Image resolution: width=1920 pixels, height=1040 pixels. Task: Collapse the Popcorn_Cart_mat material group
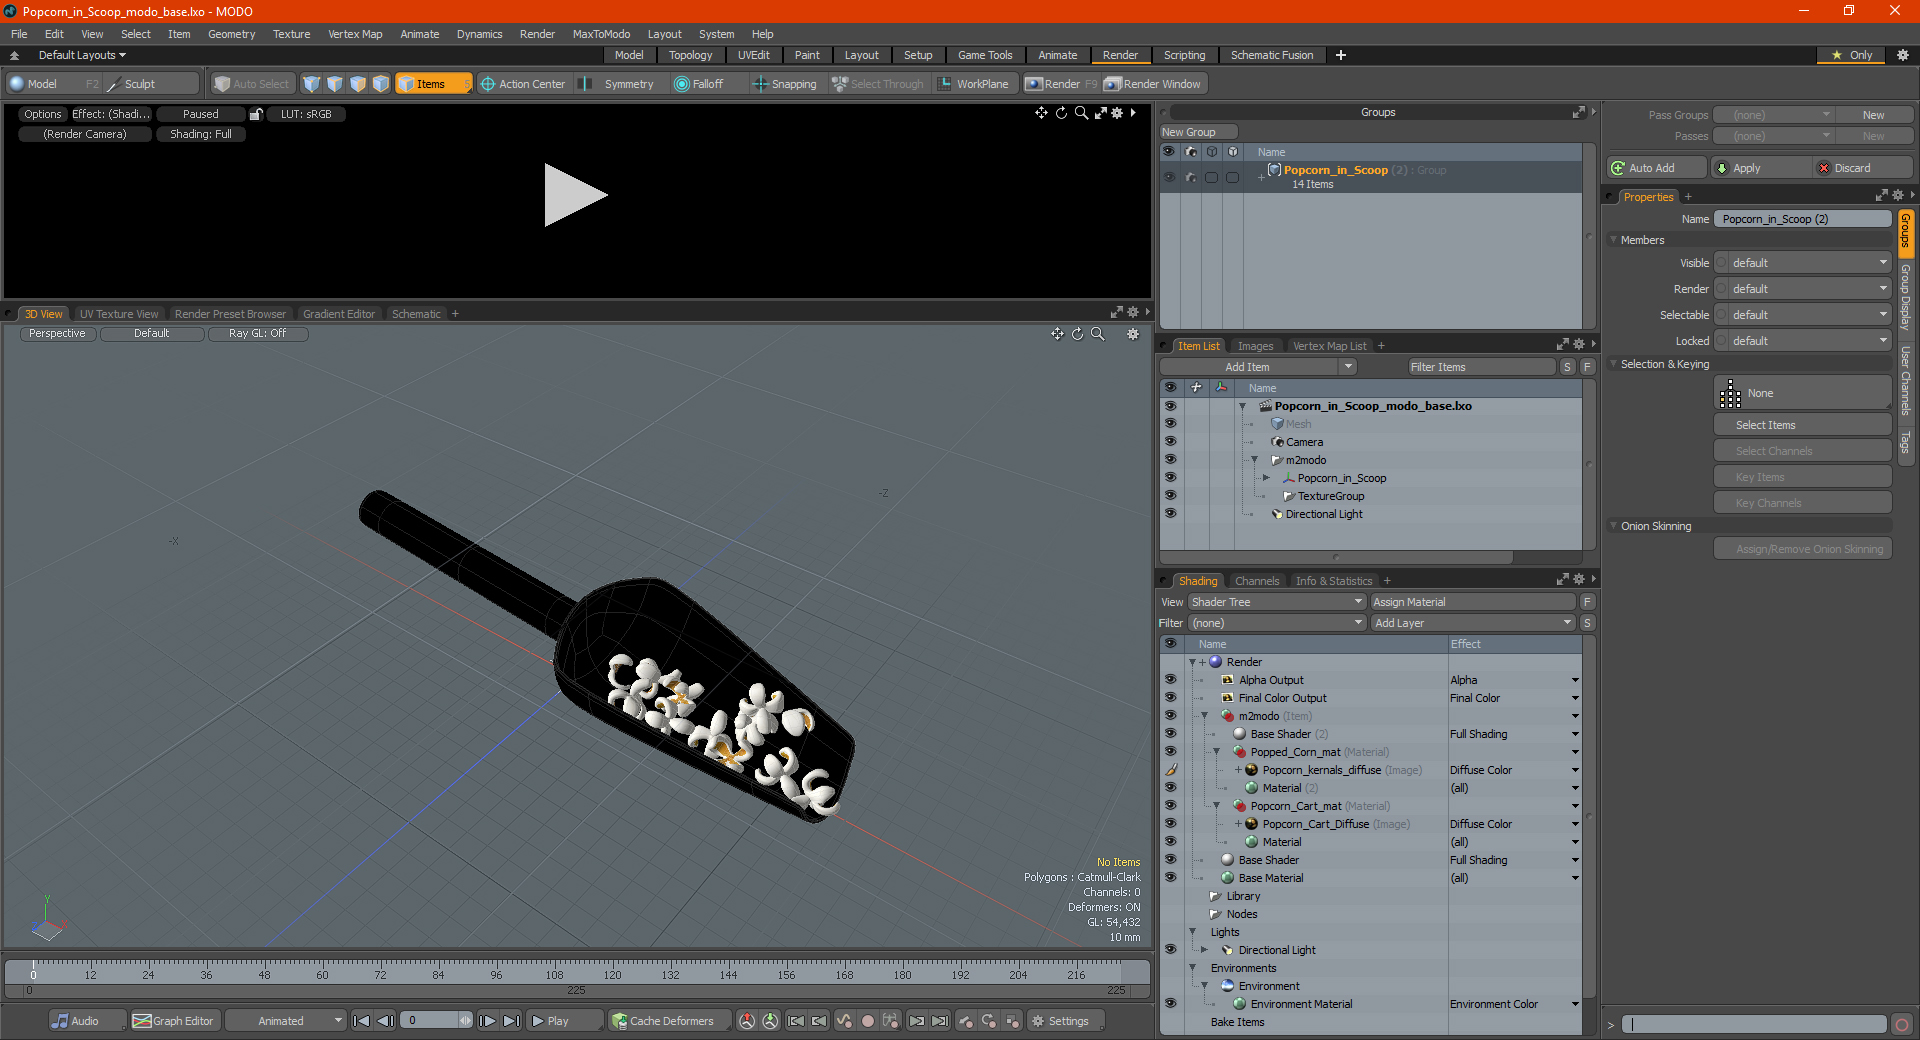(x=1217, y=806)
